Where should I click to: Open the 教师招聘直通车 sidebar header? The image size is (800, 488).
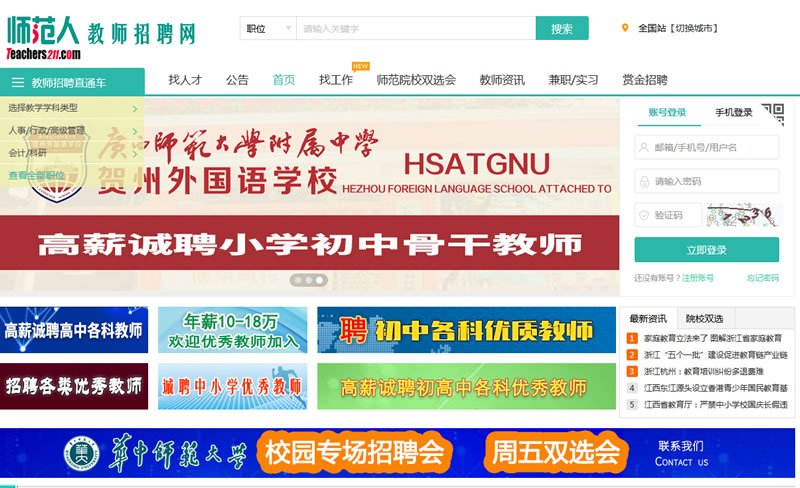[x=72, y=82]
